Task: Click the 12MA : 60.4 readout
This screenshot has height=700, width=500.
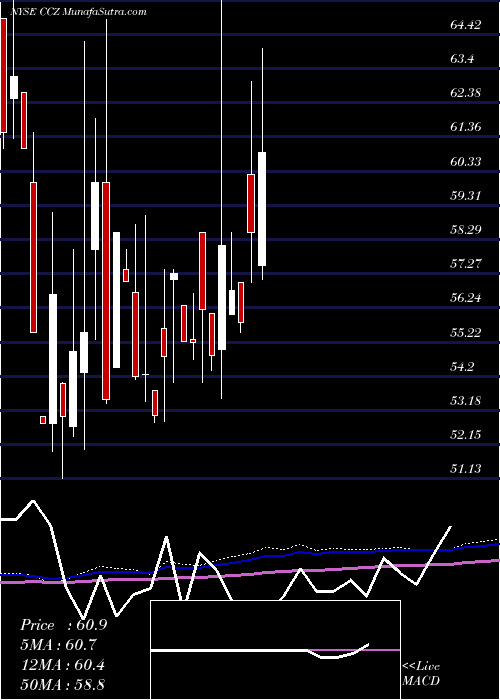Action: [x=62, y=665]
